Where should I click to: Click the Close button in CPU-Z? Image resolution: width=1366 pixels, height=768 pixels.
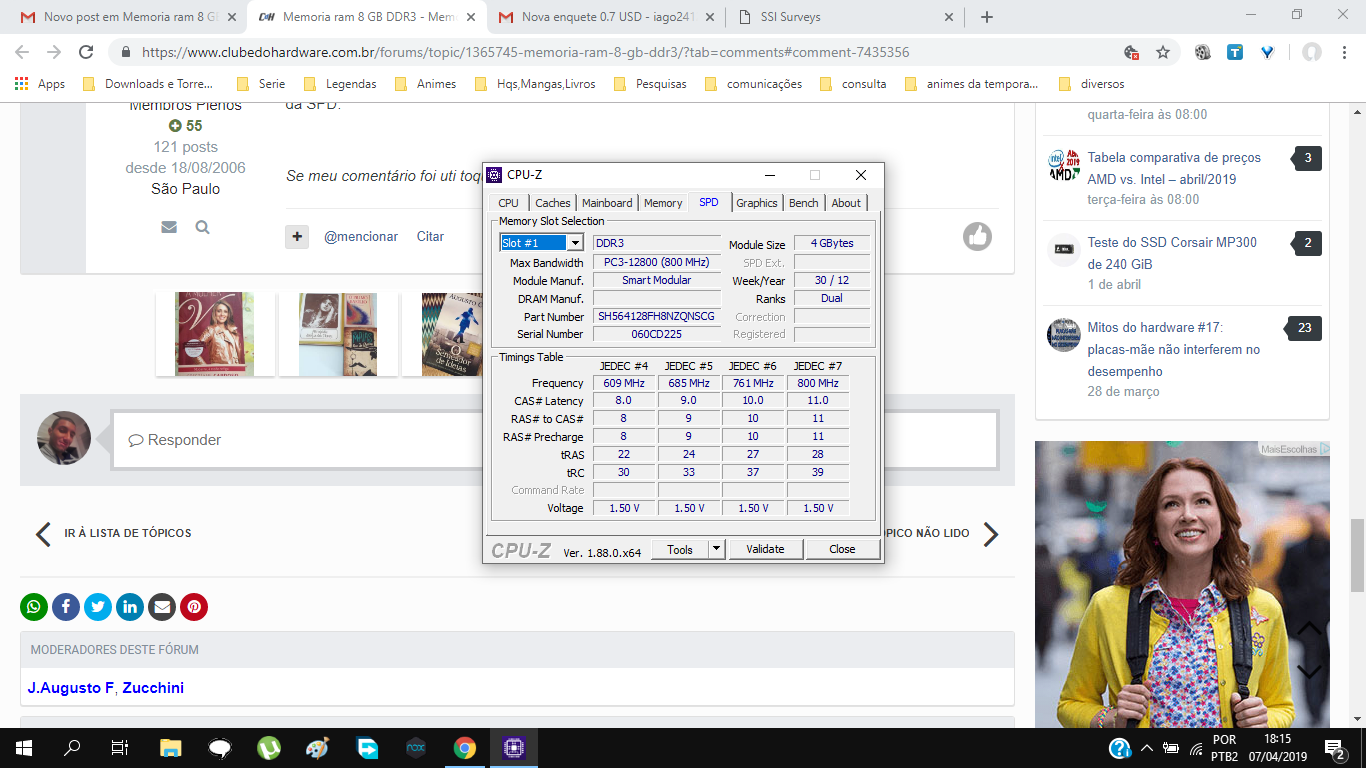842,549
